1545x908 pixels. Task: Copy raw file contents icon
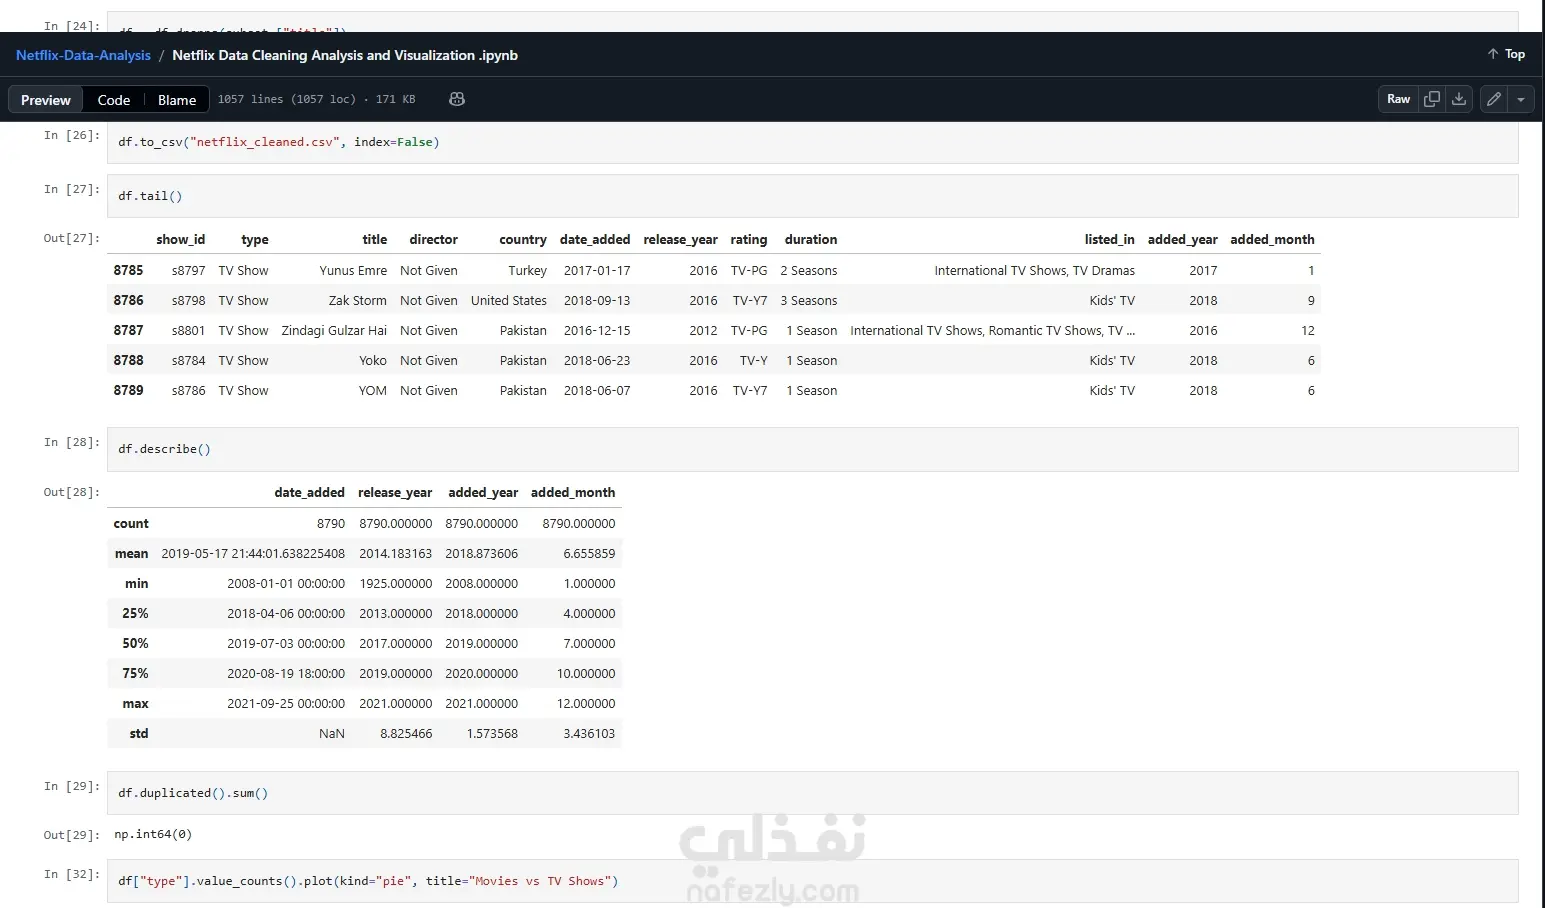(x=1432, y=99)
